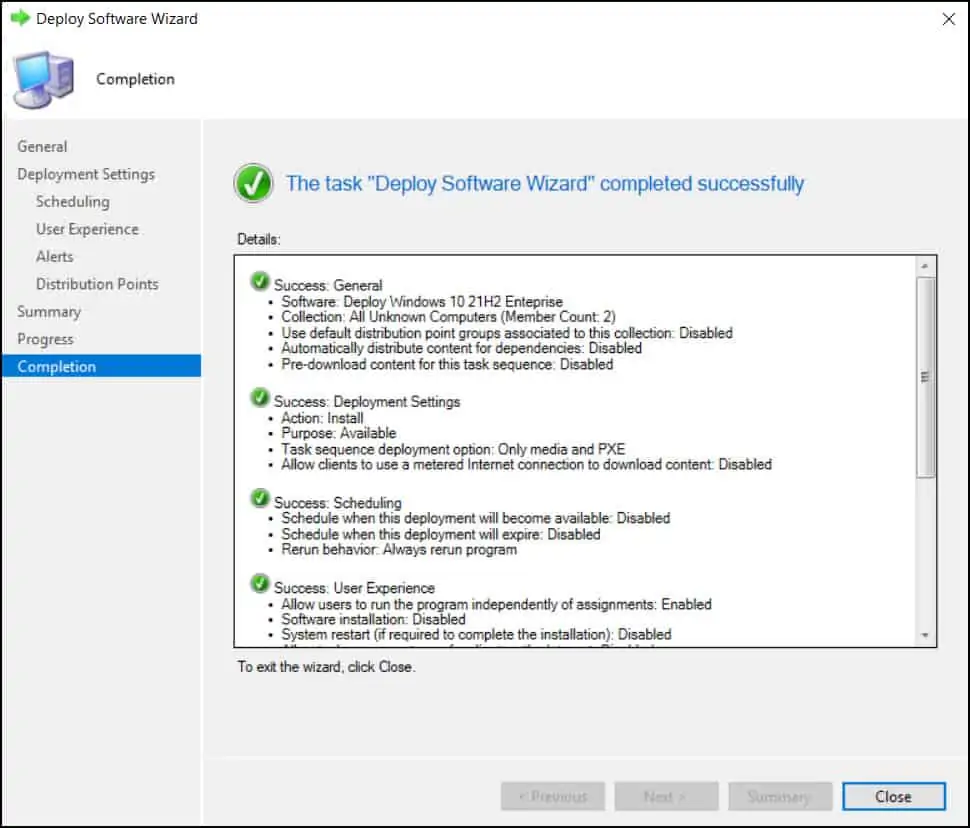Select the User Experience step

pyautogui.click(x=87, y=229)
